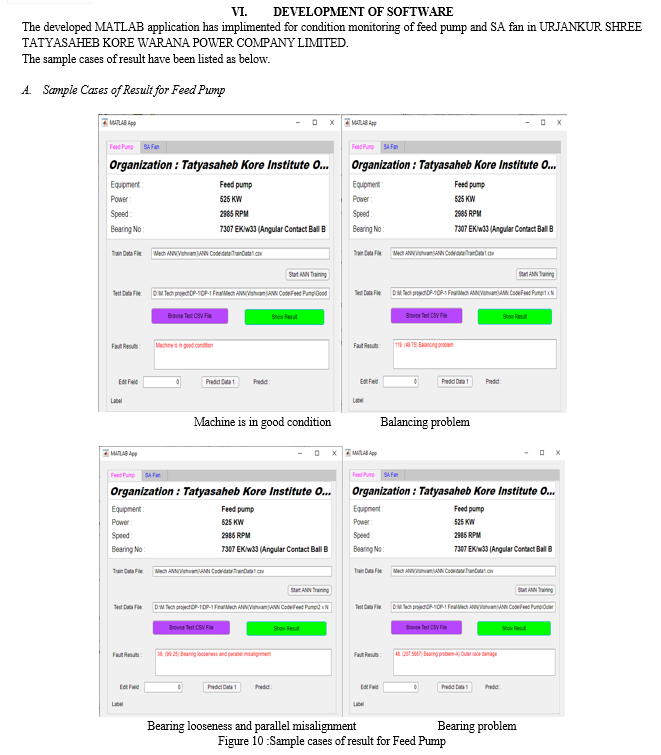Click bearing number 7307 in Outer race damage window
Image resolution: width=661 pixels, height=755 pixels.
(x=503, y=549)
